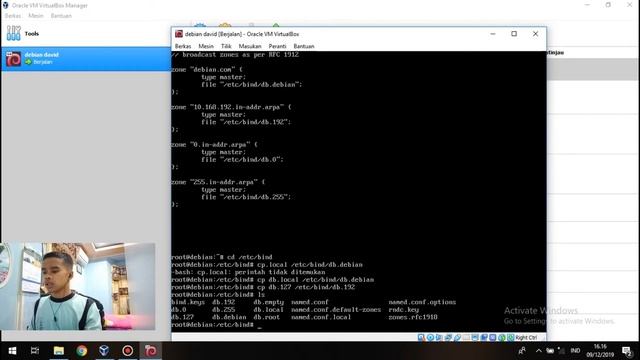Click the keyboard capture indicator beside Right Ctrl
This screenshot has width=640, height=360.
511,338
